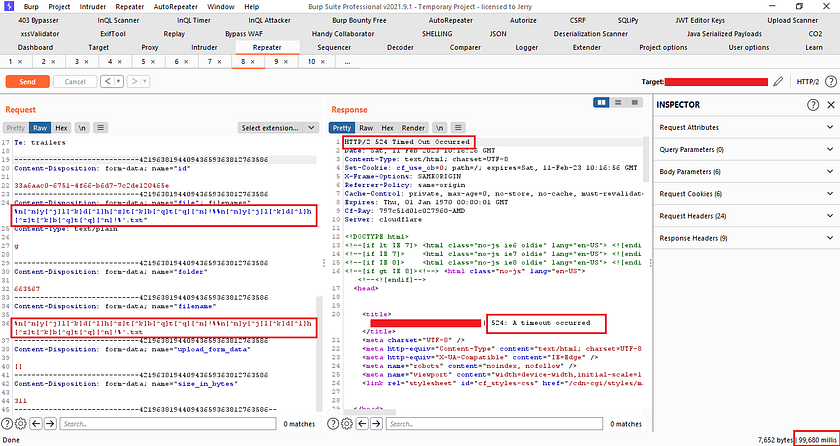Go back in request history

(x=107, y=82)
